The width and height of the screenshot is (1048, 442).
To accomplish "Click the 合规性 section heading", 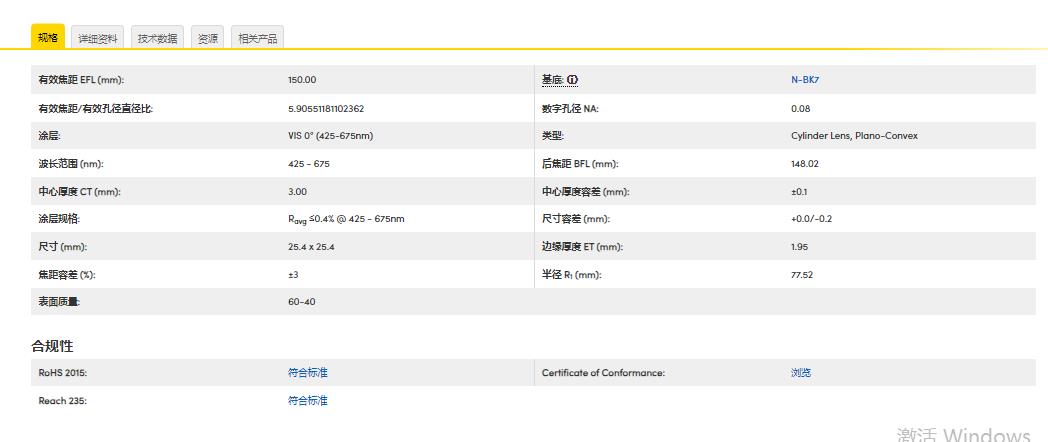I will pos(52,346).
